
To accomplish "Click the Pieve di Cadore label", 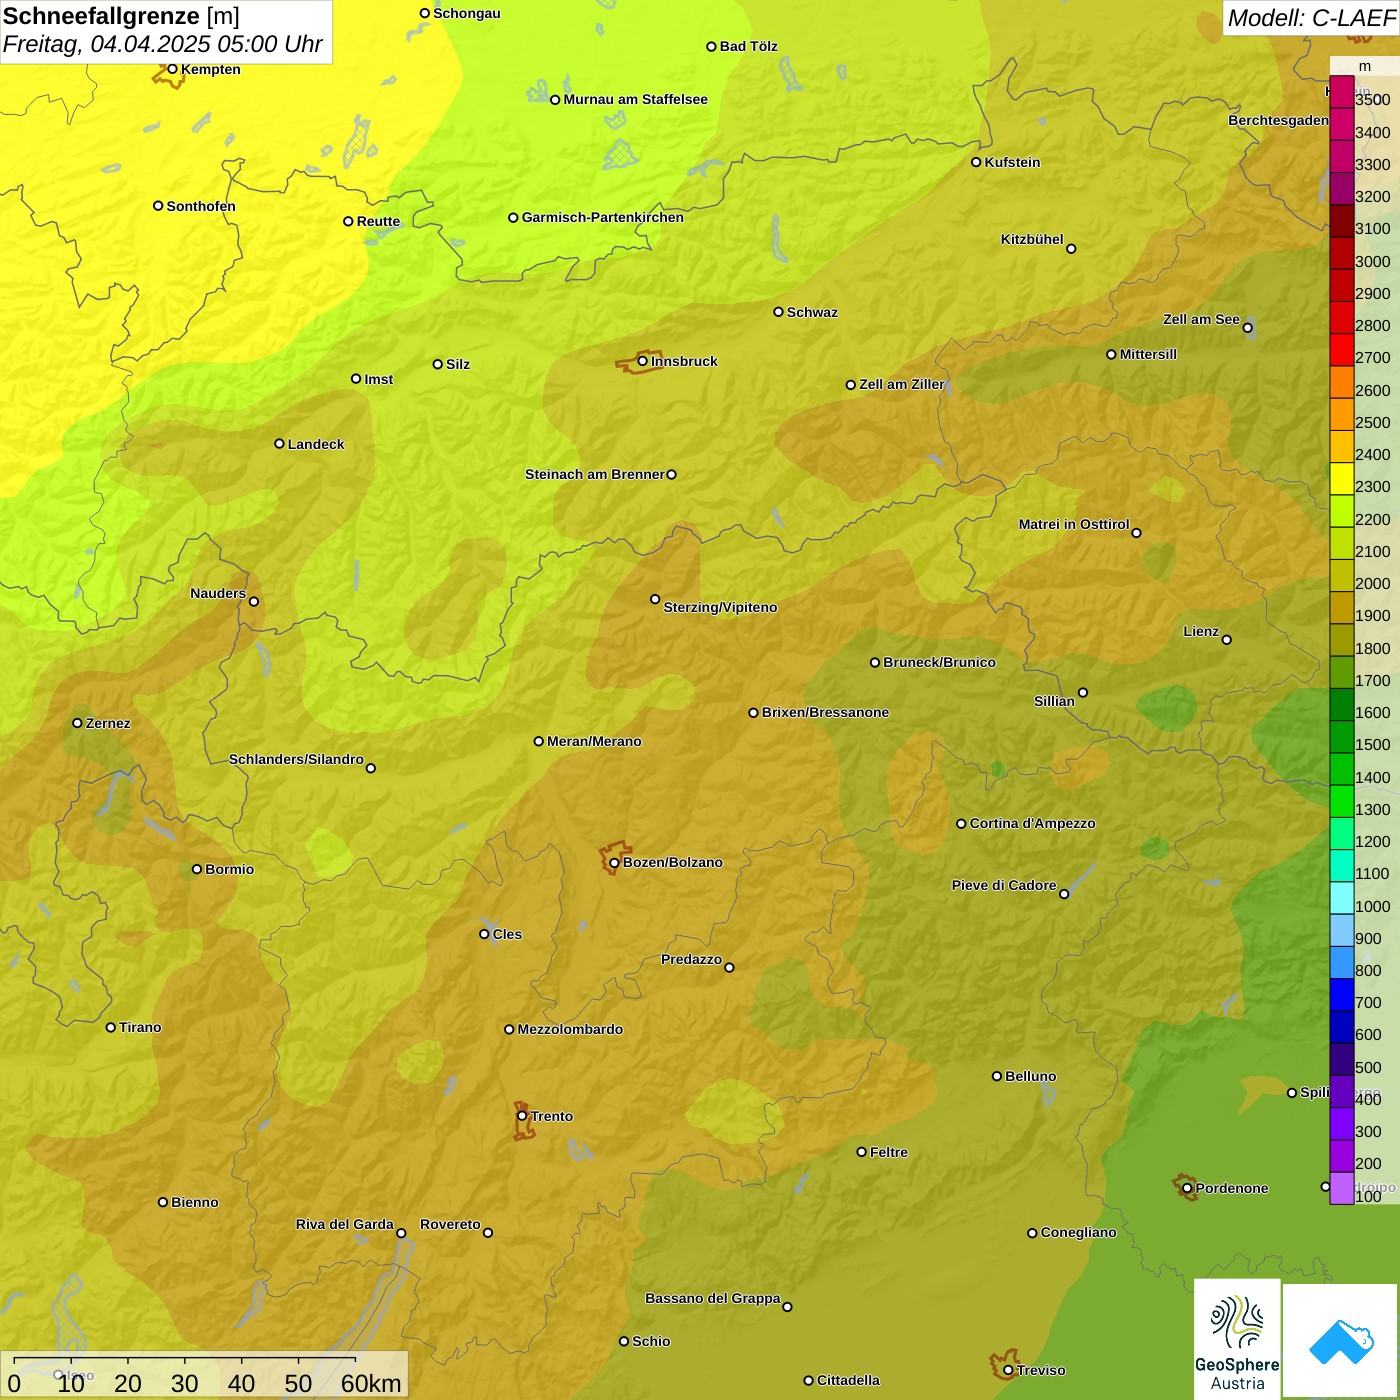I will 1004,886.
